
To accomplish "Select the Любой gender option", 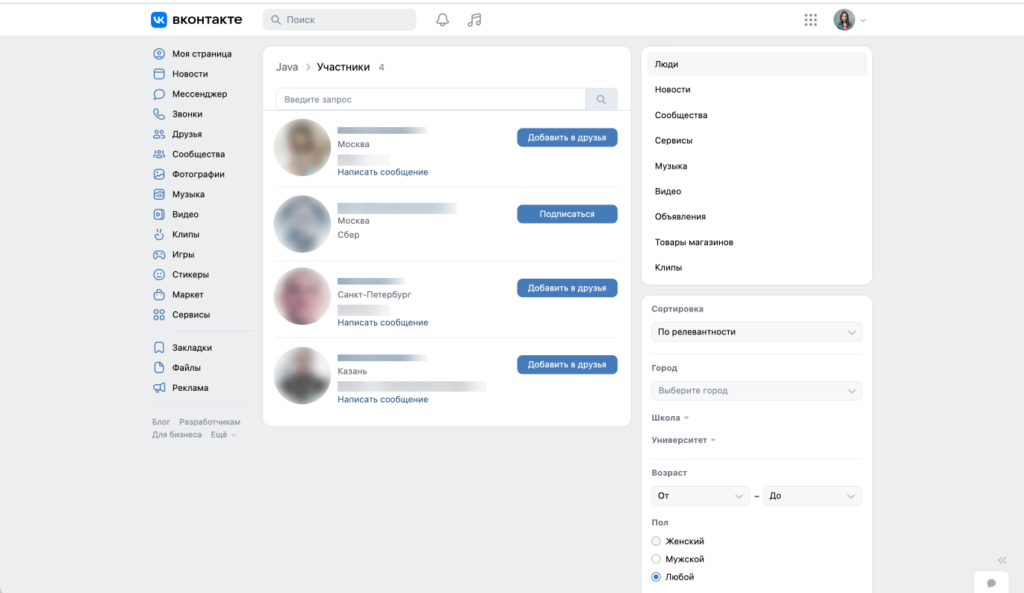I will (657, 577).
